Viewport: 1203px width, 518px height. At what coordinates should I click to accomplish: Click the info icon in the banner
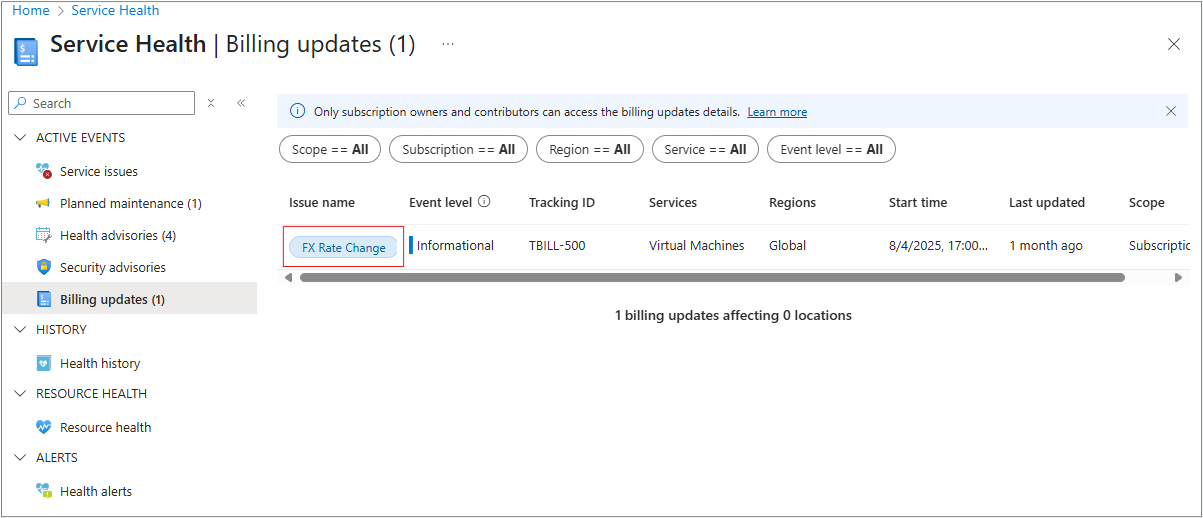pyautogui.click(x=297, y=112)
